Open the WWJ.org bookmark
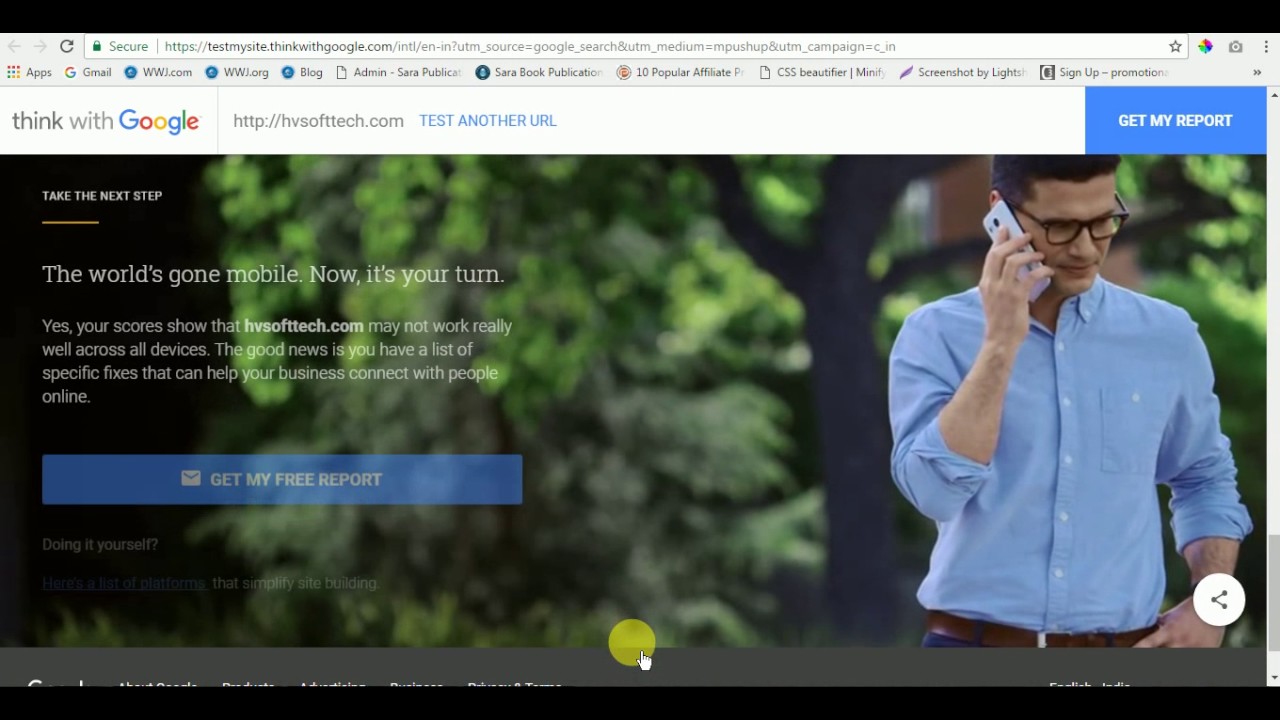This screenshot has height=720, width=1280. (237, 72)
